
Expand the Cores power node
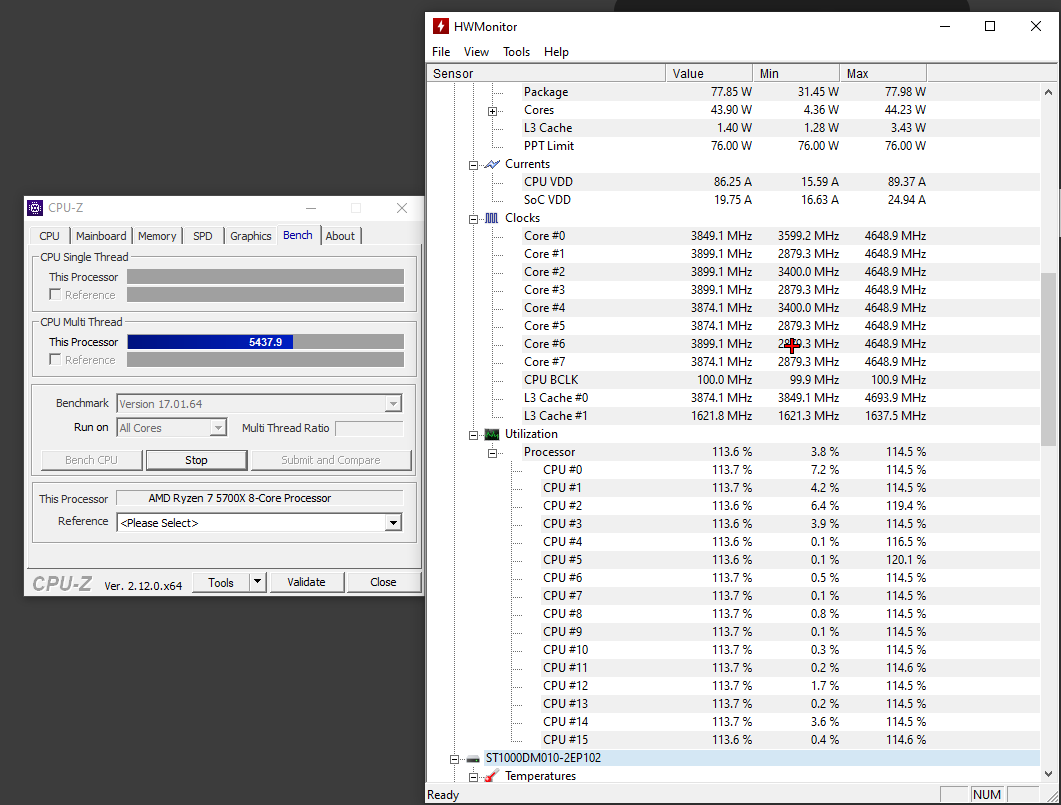[x=493, y=111]
